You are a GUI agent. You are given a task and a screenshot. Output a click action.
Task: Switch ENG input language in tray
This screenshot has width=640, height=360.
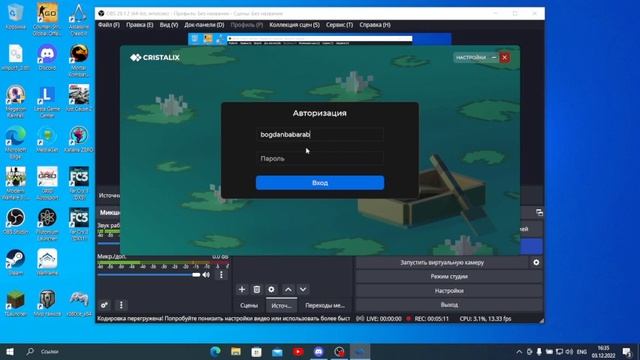(582, 351)
